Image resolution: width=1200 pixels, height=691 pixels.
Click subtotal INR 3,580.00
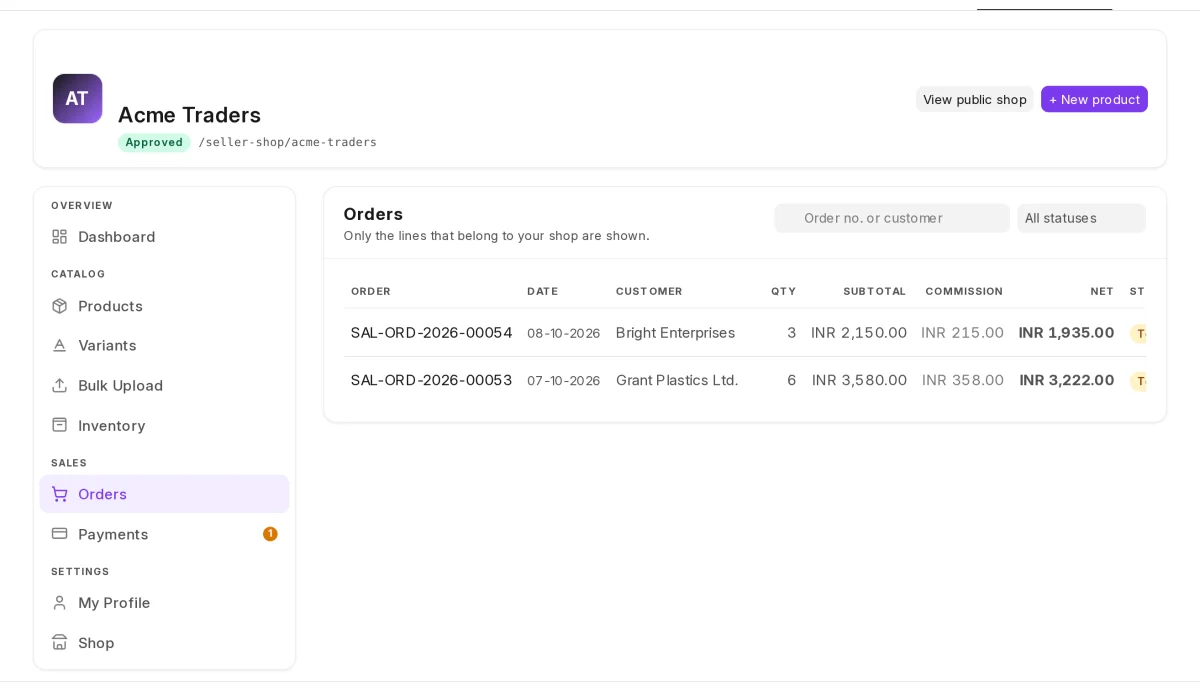[x=859, y=380]
